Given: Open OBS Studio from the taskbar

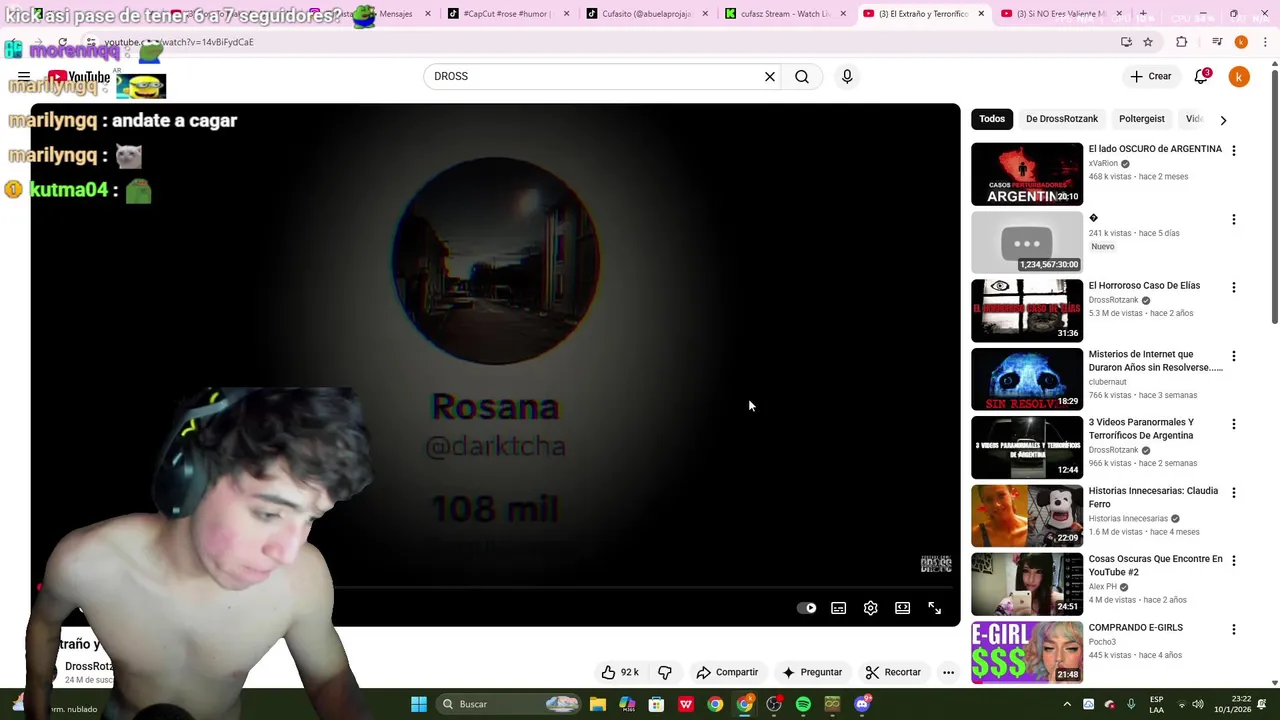Looking at the screenshot, I should pos(774,704).
